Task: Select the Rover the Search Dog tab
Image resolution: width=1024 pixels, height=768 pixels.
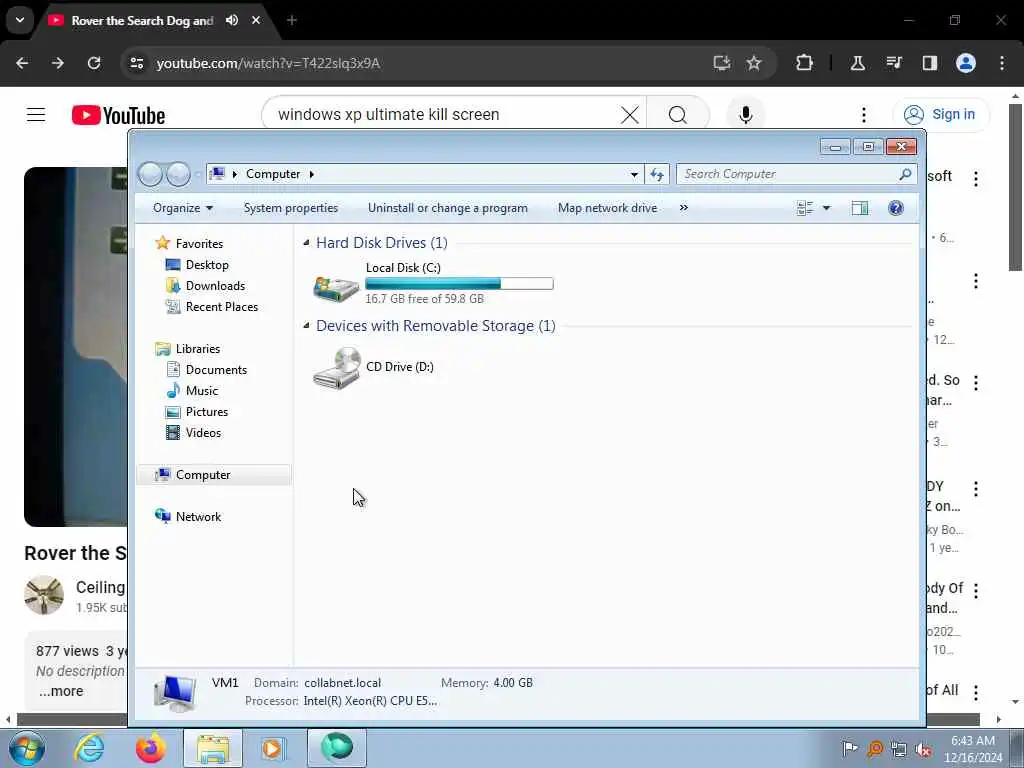Action: click(142, 21)
